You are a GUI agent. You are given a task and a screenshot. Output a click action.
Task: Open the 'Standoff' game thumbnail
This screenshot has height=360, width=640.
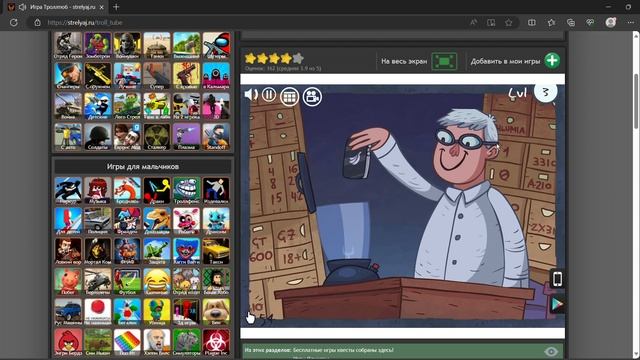[216, 137]
